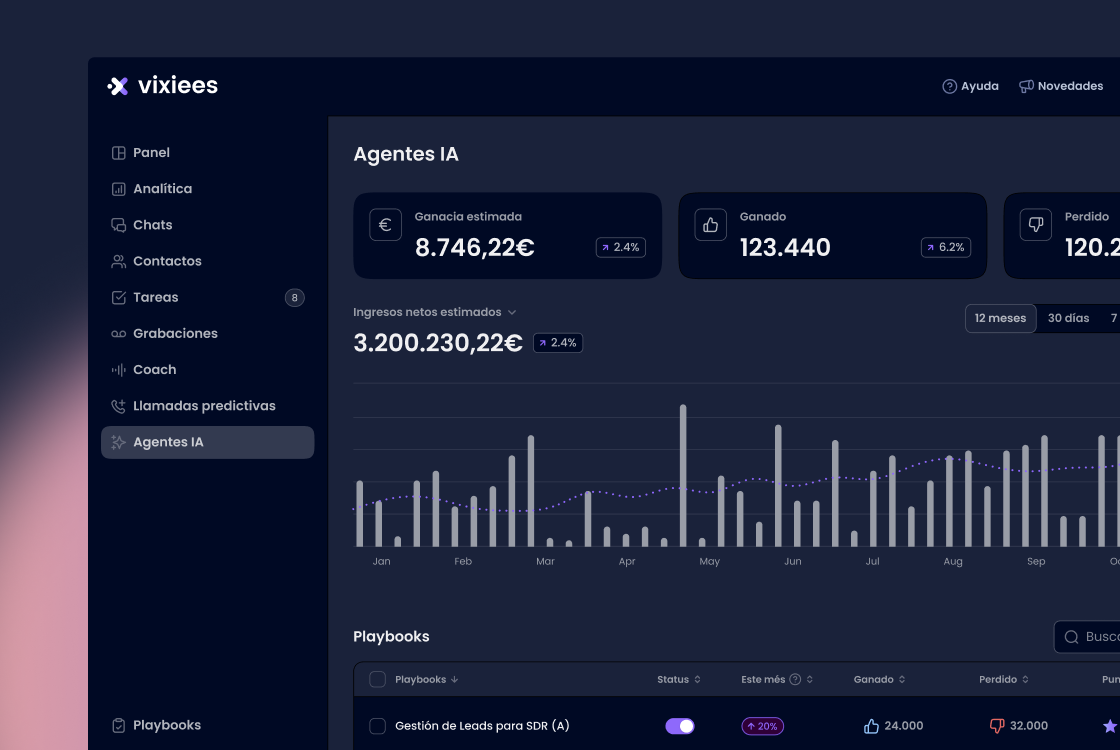Open Tareas with 8 pending badge
This screenshot has height=750, width=1120.
(x=156, y=297)
